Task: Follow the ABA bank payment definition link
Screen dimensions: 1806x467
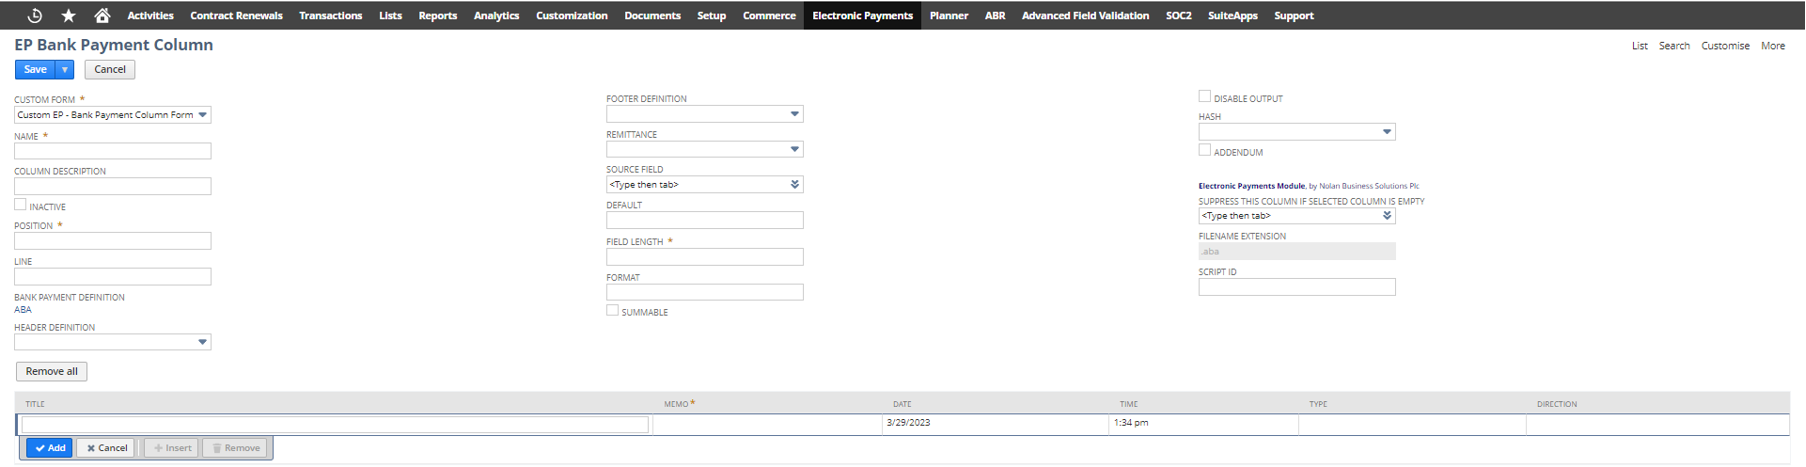Action: (23, 310)
